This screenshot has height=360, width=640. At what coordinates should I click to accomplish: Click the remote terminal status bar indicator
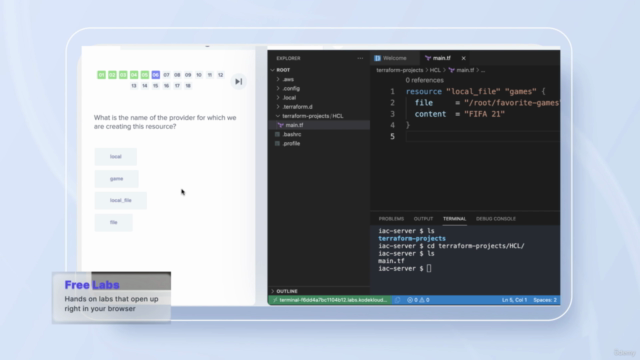coord(329,300)
